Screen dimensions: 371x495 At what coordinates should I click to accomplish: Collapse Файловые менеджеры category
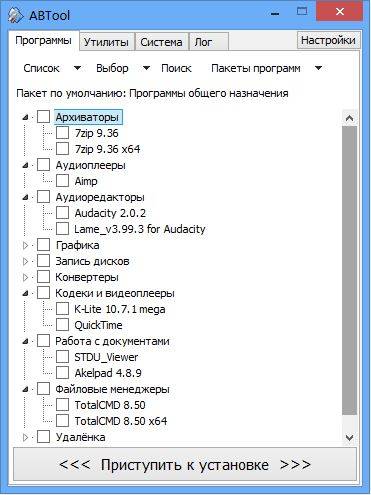point(25,389)
